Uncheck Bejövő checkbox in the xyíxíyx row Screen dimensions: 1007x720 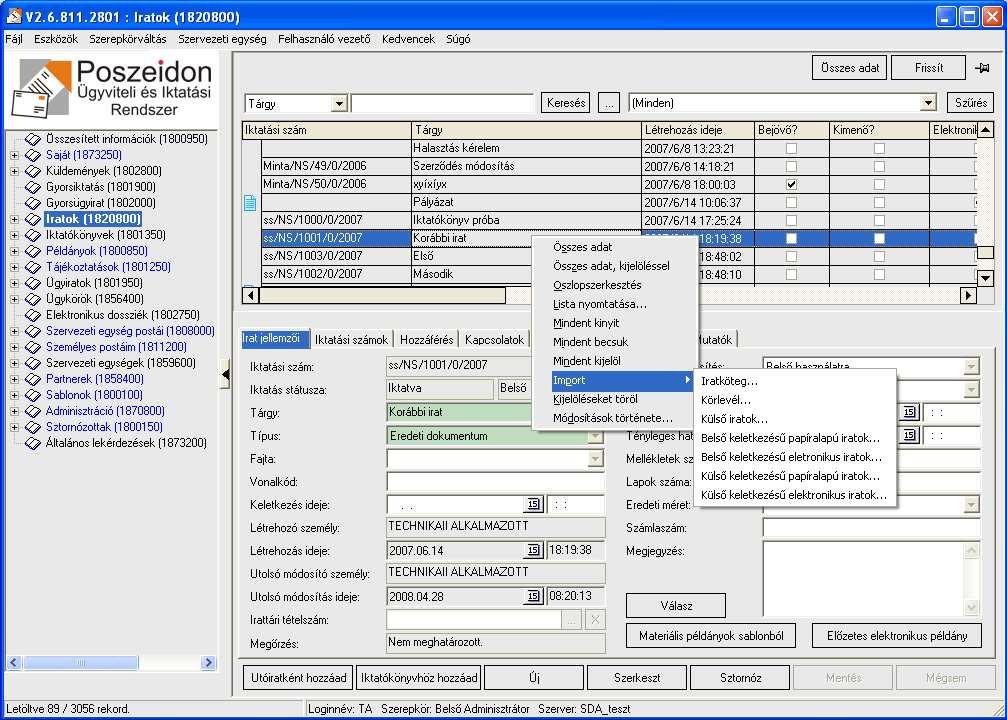click(x=791, y=184)
